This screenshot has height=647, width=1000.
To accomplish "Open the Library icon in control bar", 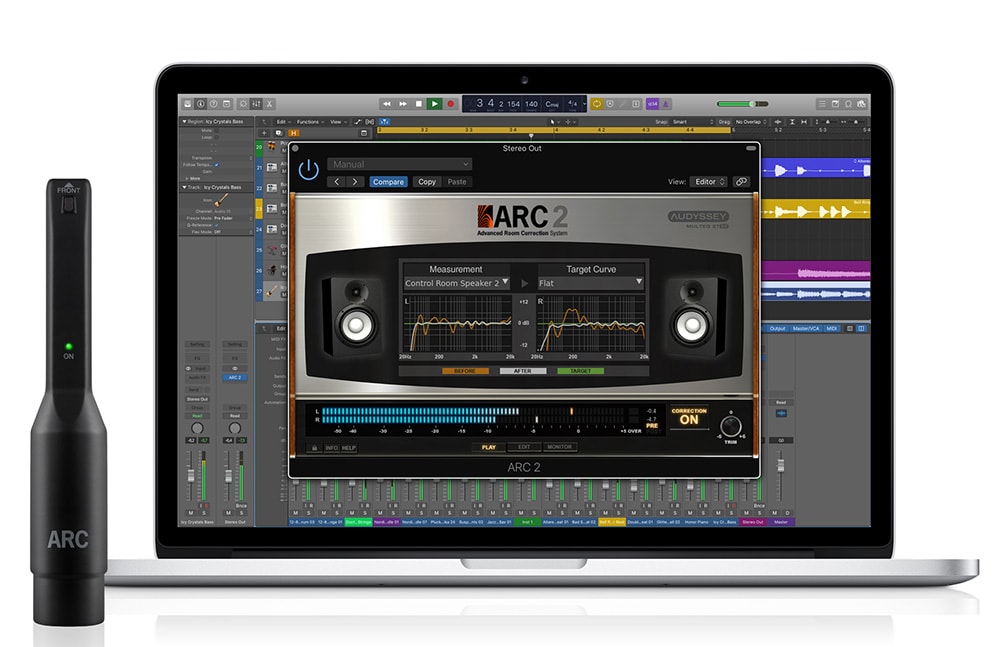I will pos(188,103).
